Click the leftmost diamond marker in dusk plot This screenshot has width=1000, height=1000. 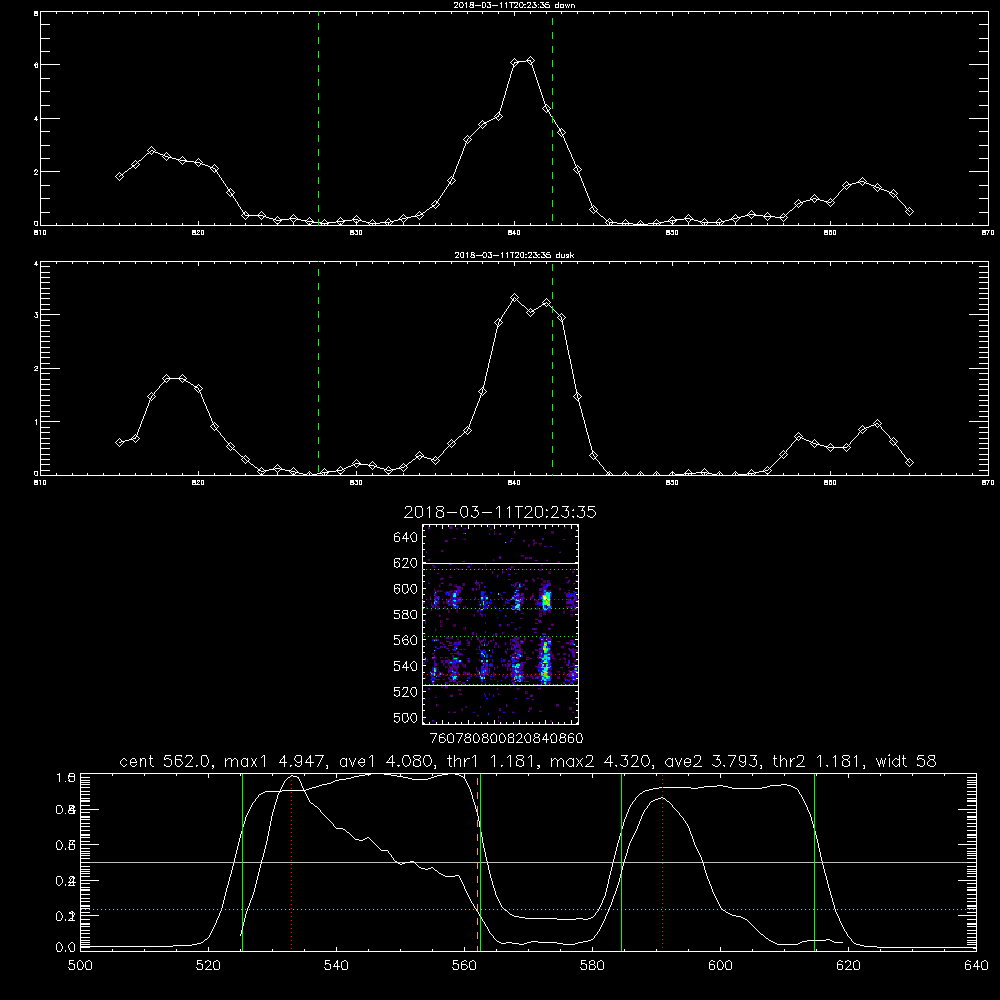[119, 442]
